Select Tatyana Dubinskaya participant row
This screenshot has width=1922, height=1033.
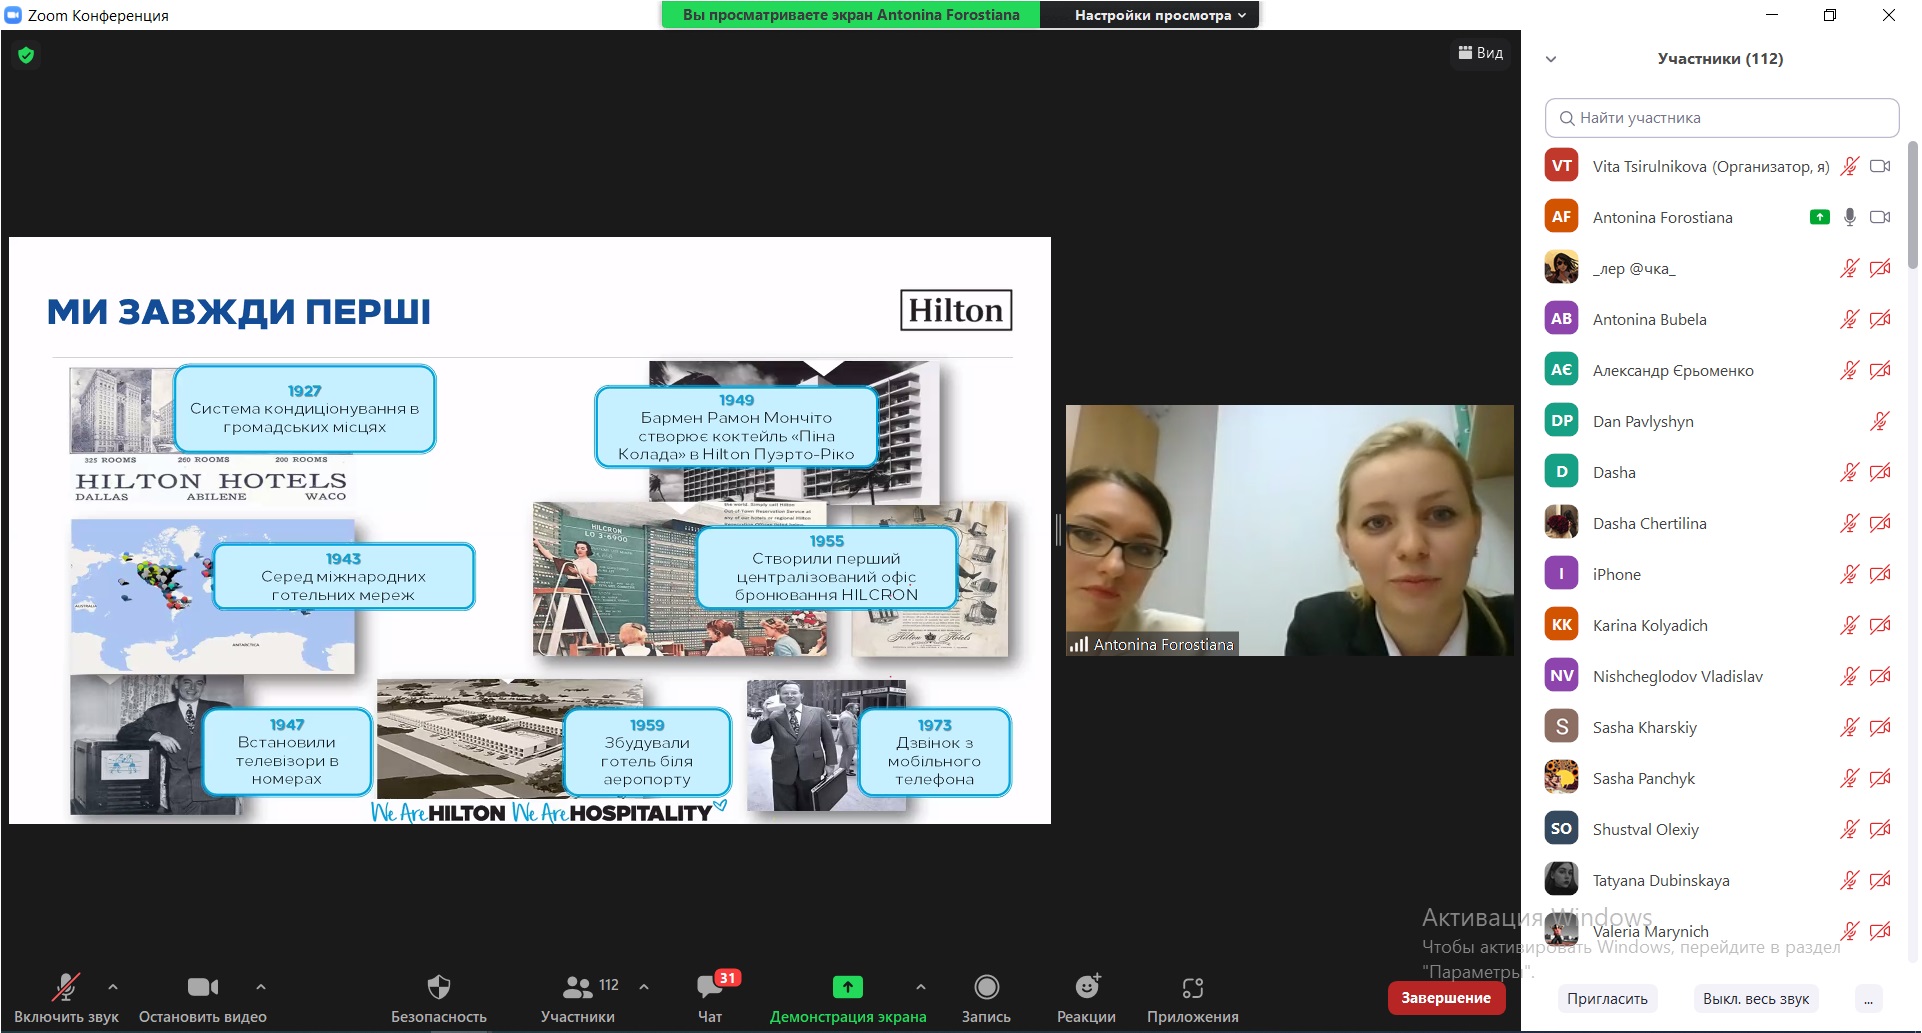[1720, 880]
